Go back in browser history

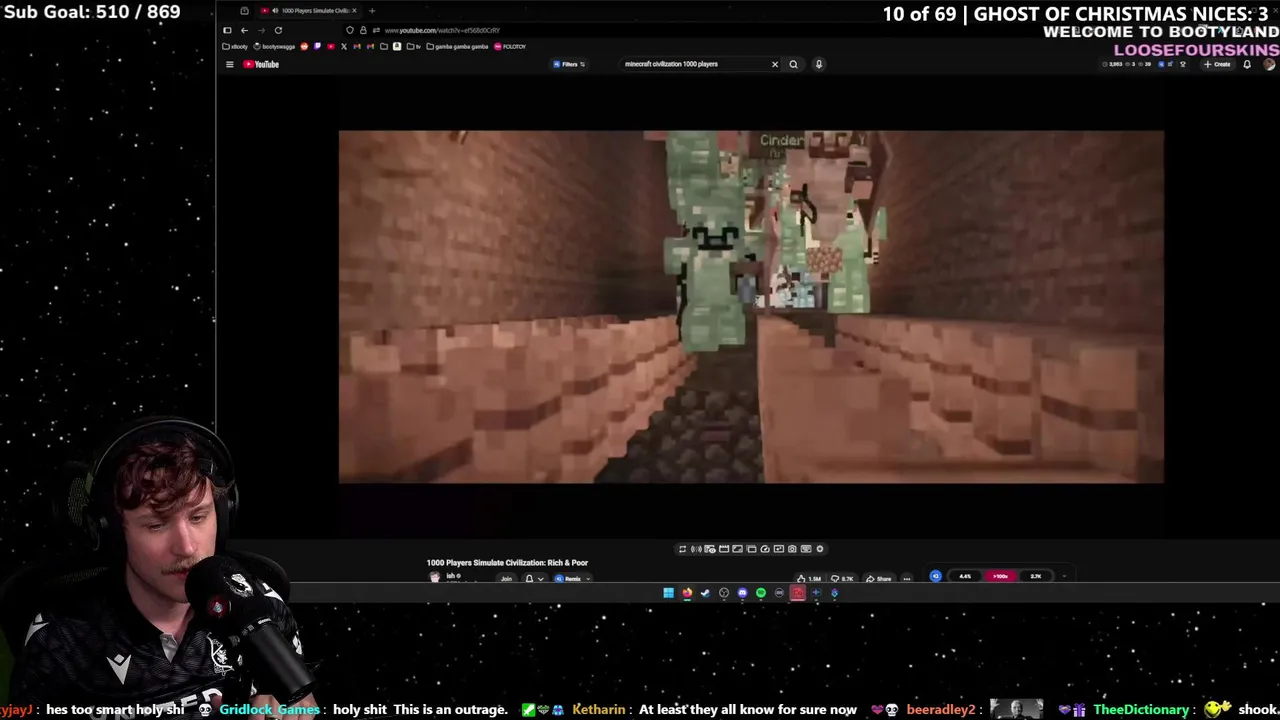tap(244, 30)
